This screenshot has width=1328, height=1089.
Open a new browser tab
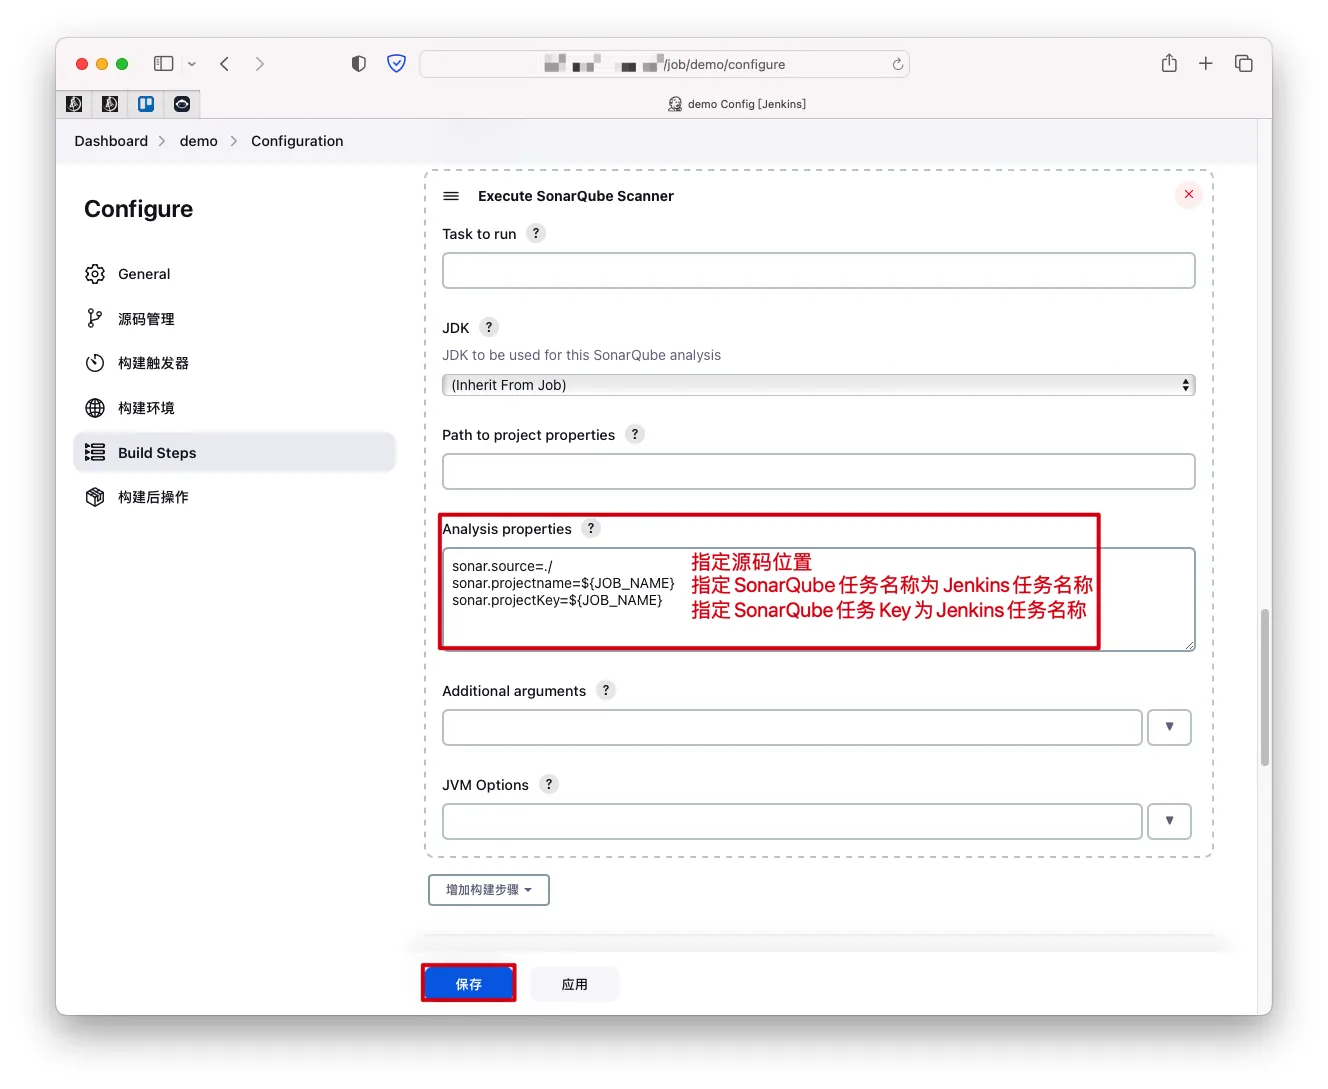[x=1206, y=64]
